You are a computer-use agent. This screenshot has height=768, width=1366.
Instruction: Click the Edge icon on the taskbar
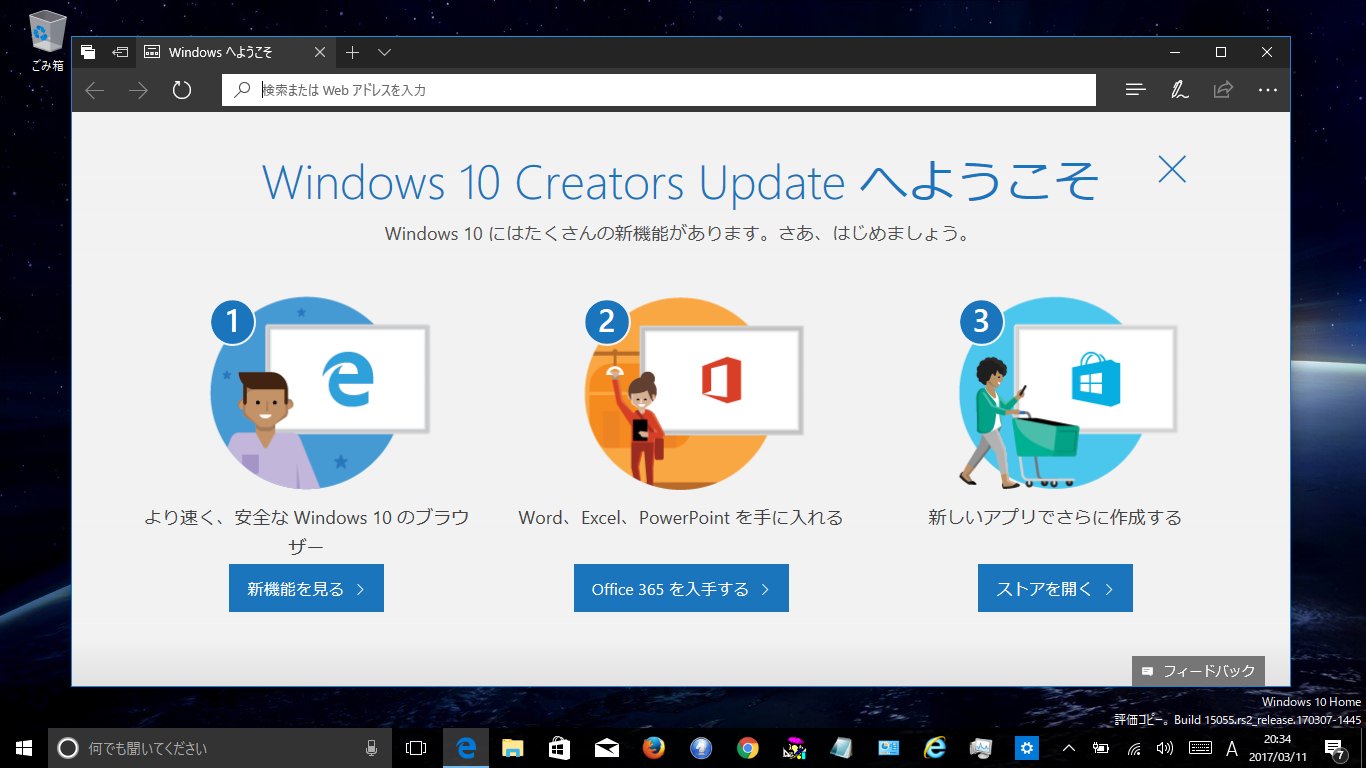click(x=465, y=747)
